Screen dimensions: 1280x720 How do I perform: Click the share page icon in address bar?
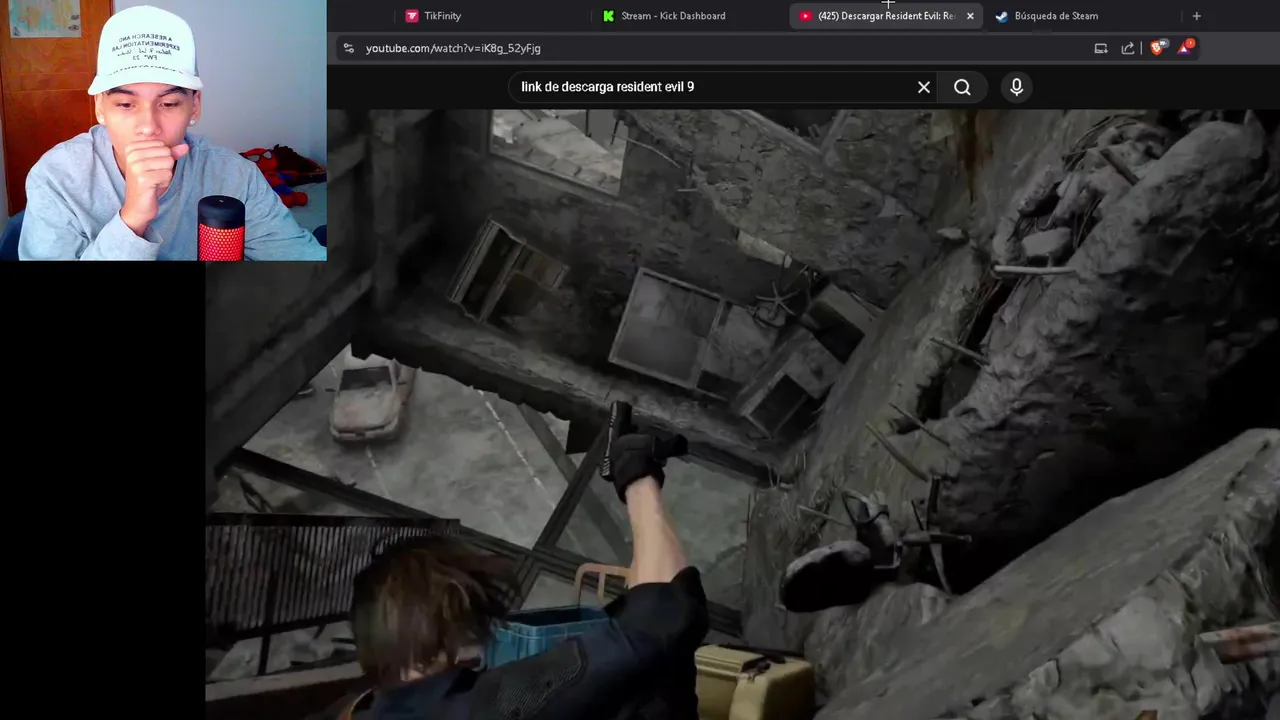coord(1128,48)
